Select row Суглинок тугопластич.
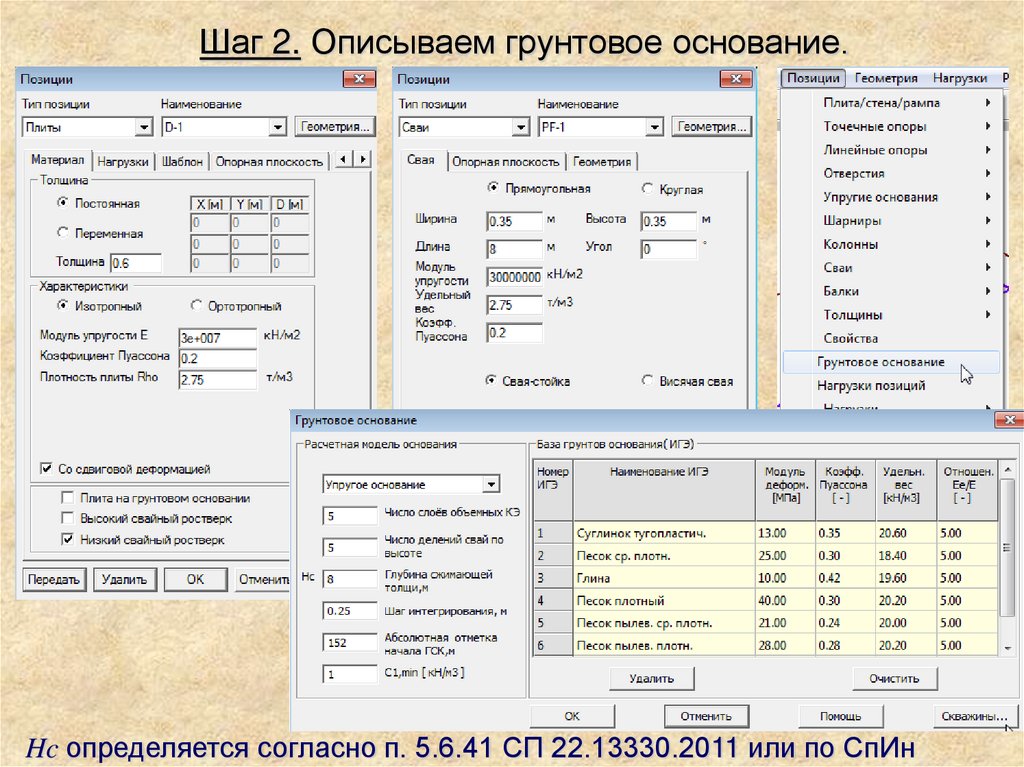 coord(765,532)
